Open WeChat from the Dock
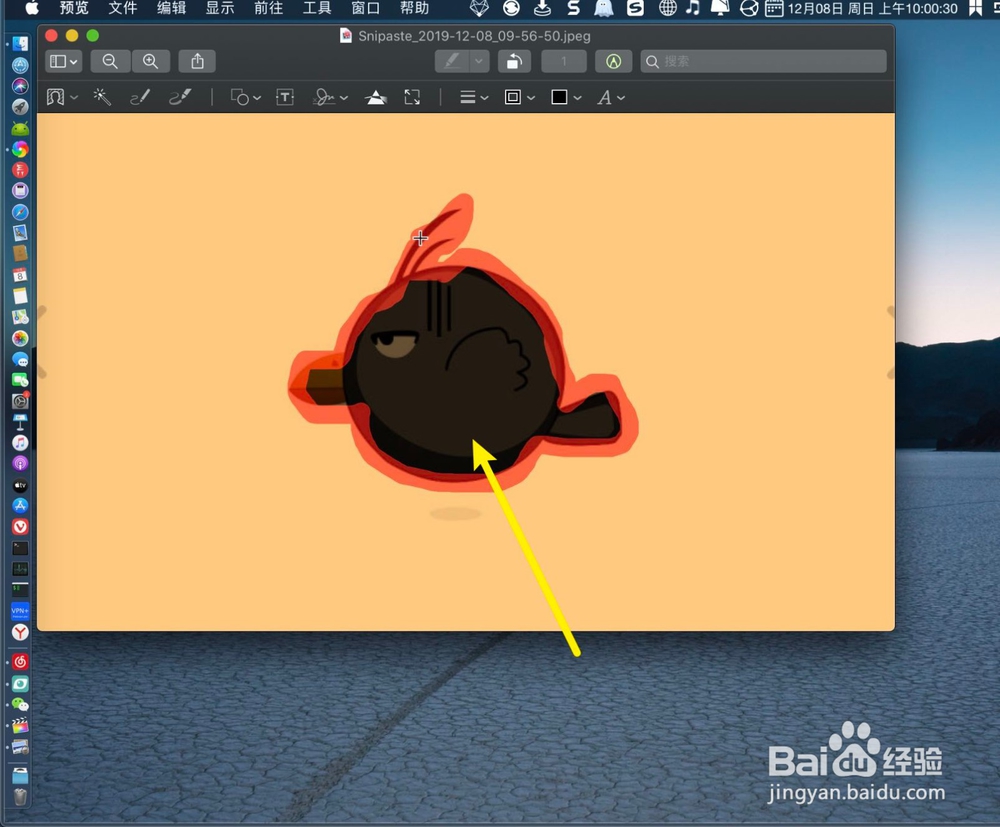Viewport: 1000px width, 827px height. pos(20,705)
